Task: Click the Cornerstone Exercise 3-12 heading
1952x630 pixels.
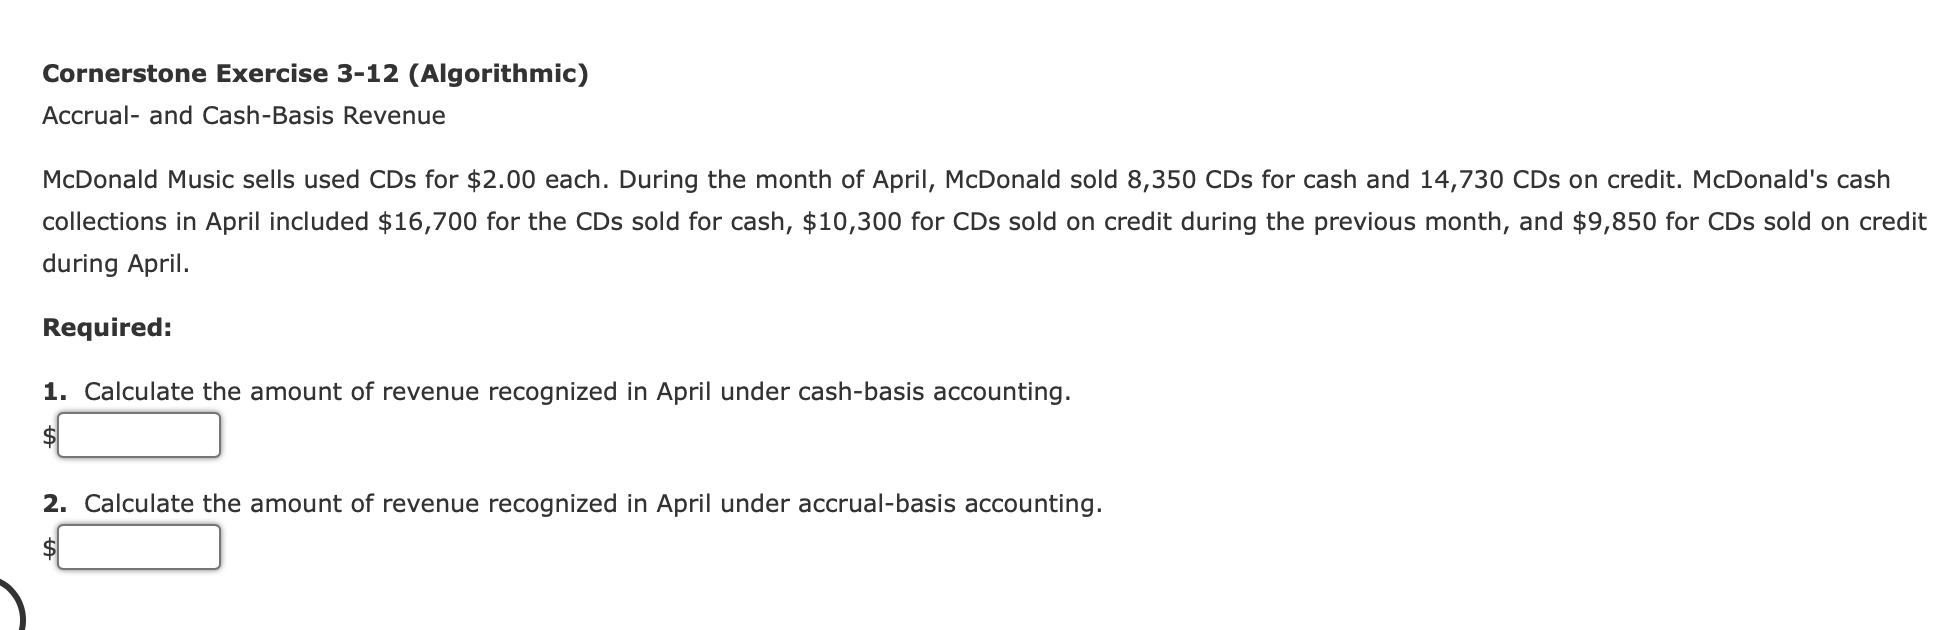Action: [314, 72]
